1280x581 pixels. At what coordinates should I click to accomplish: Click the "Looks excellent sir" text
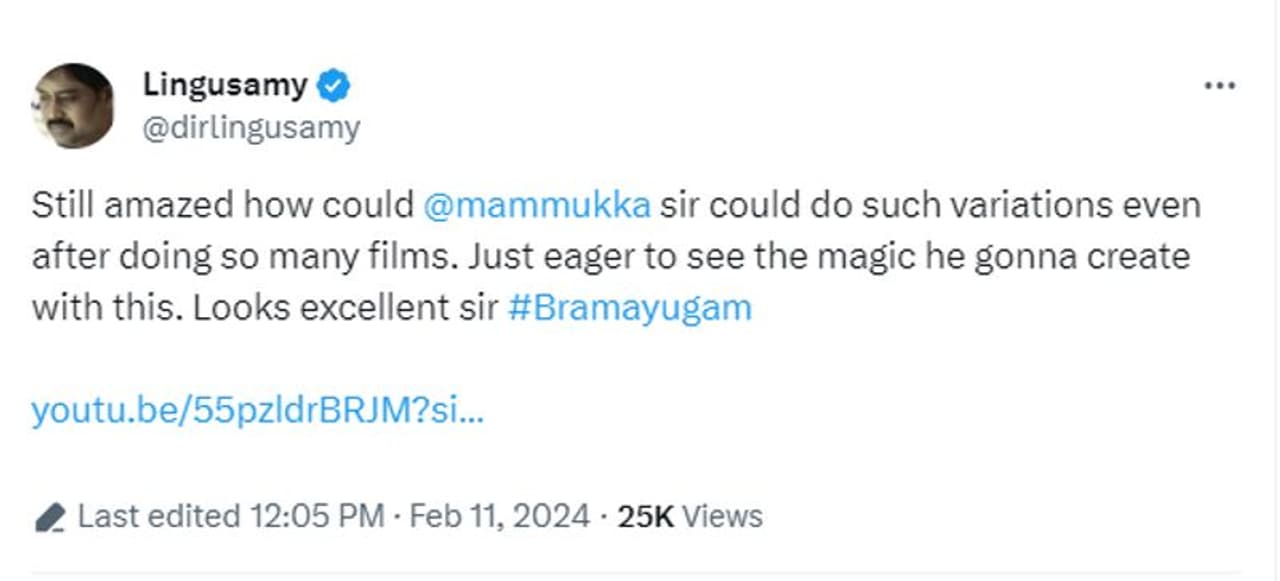[x=344, y=307]
